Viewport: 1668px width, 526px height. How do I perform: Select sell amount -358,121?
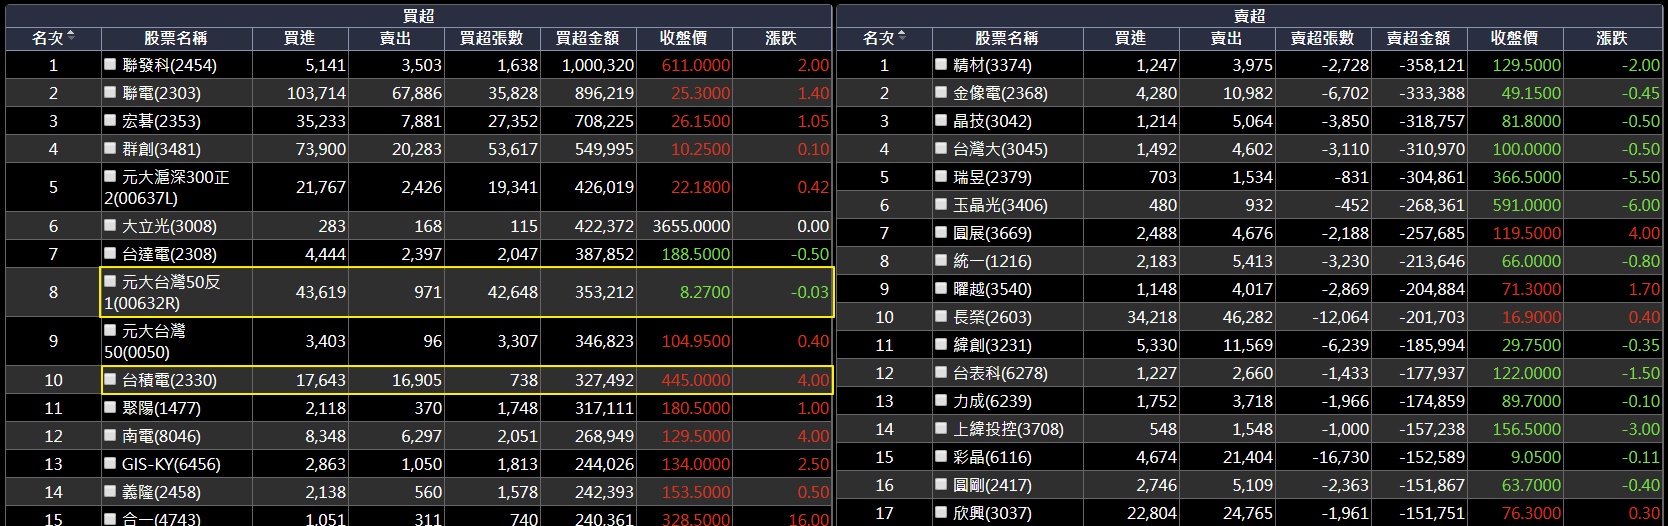tap(1433, 64)
